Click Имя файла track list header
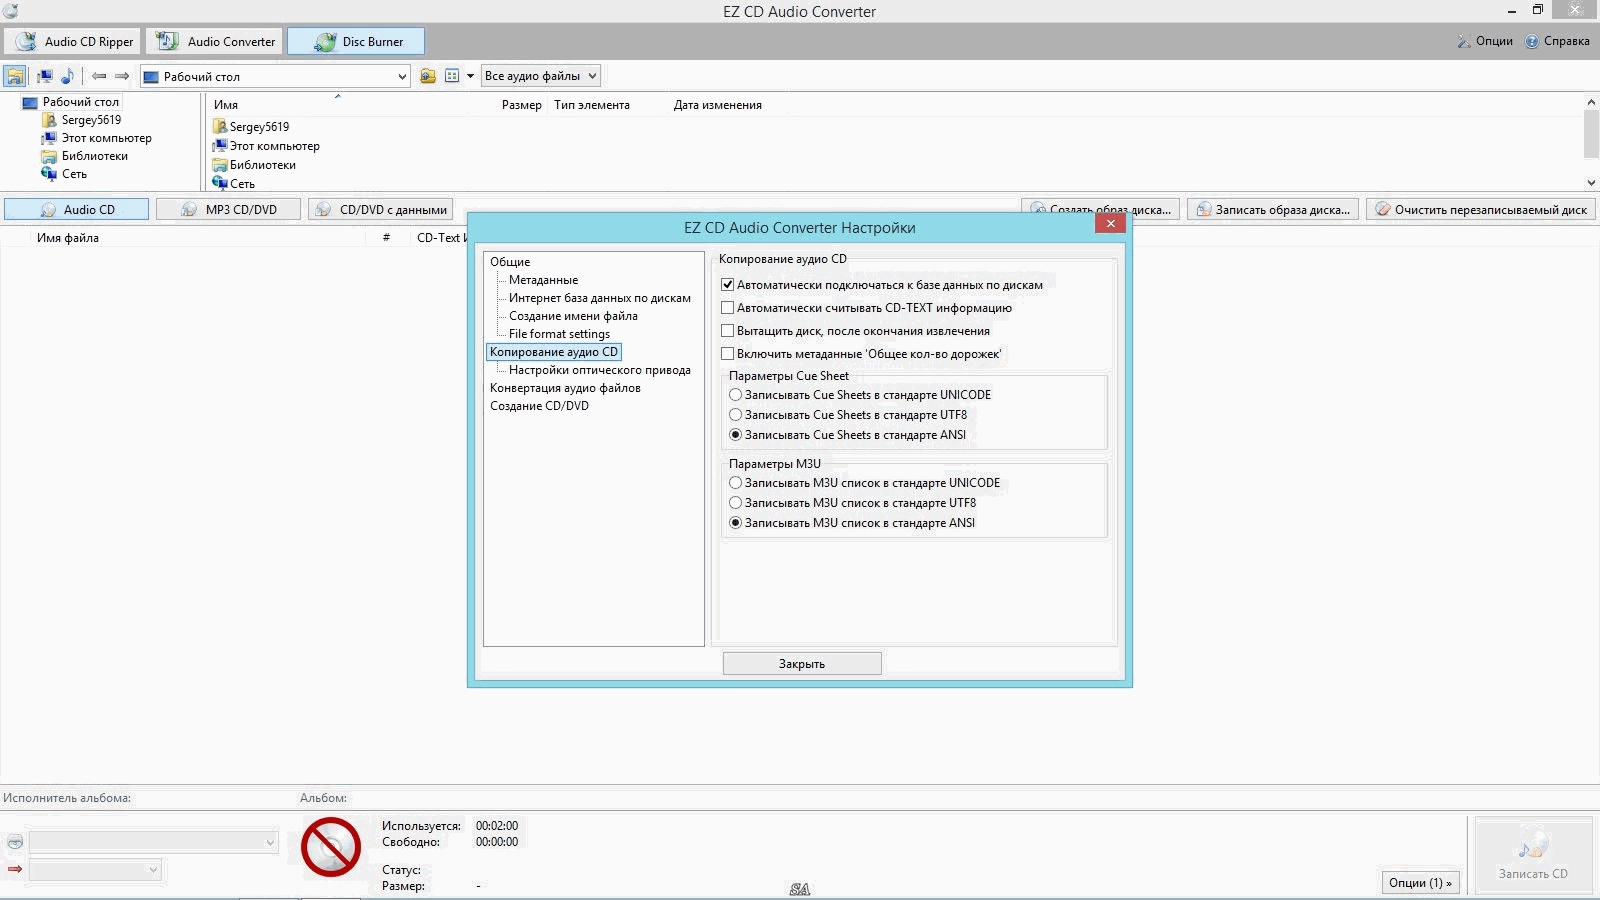Screen dimensions: 1600x900 click(x=68, y=238)
